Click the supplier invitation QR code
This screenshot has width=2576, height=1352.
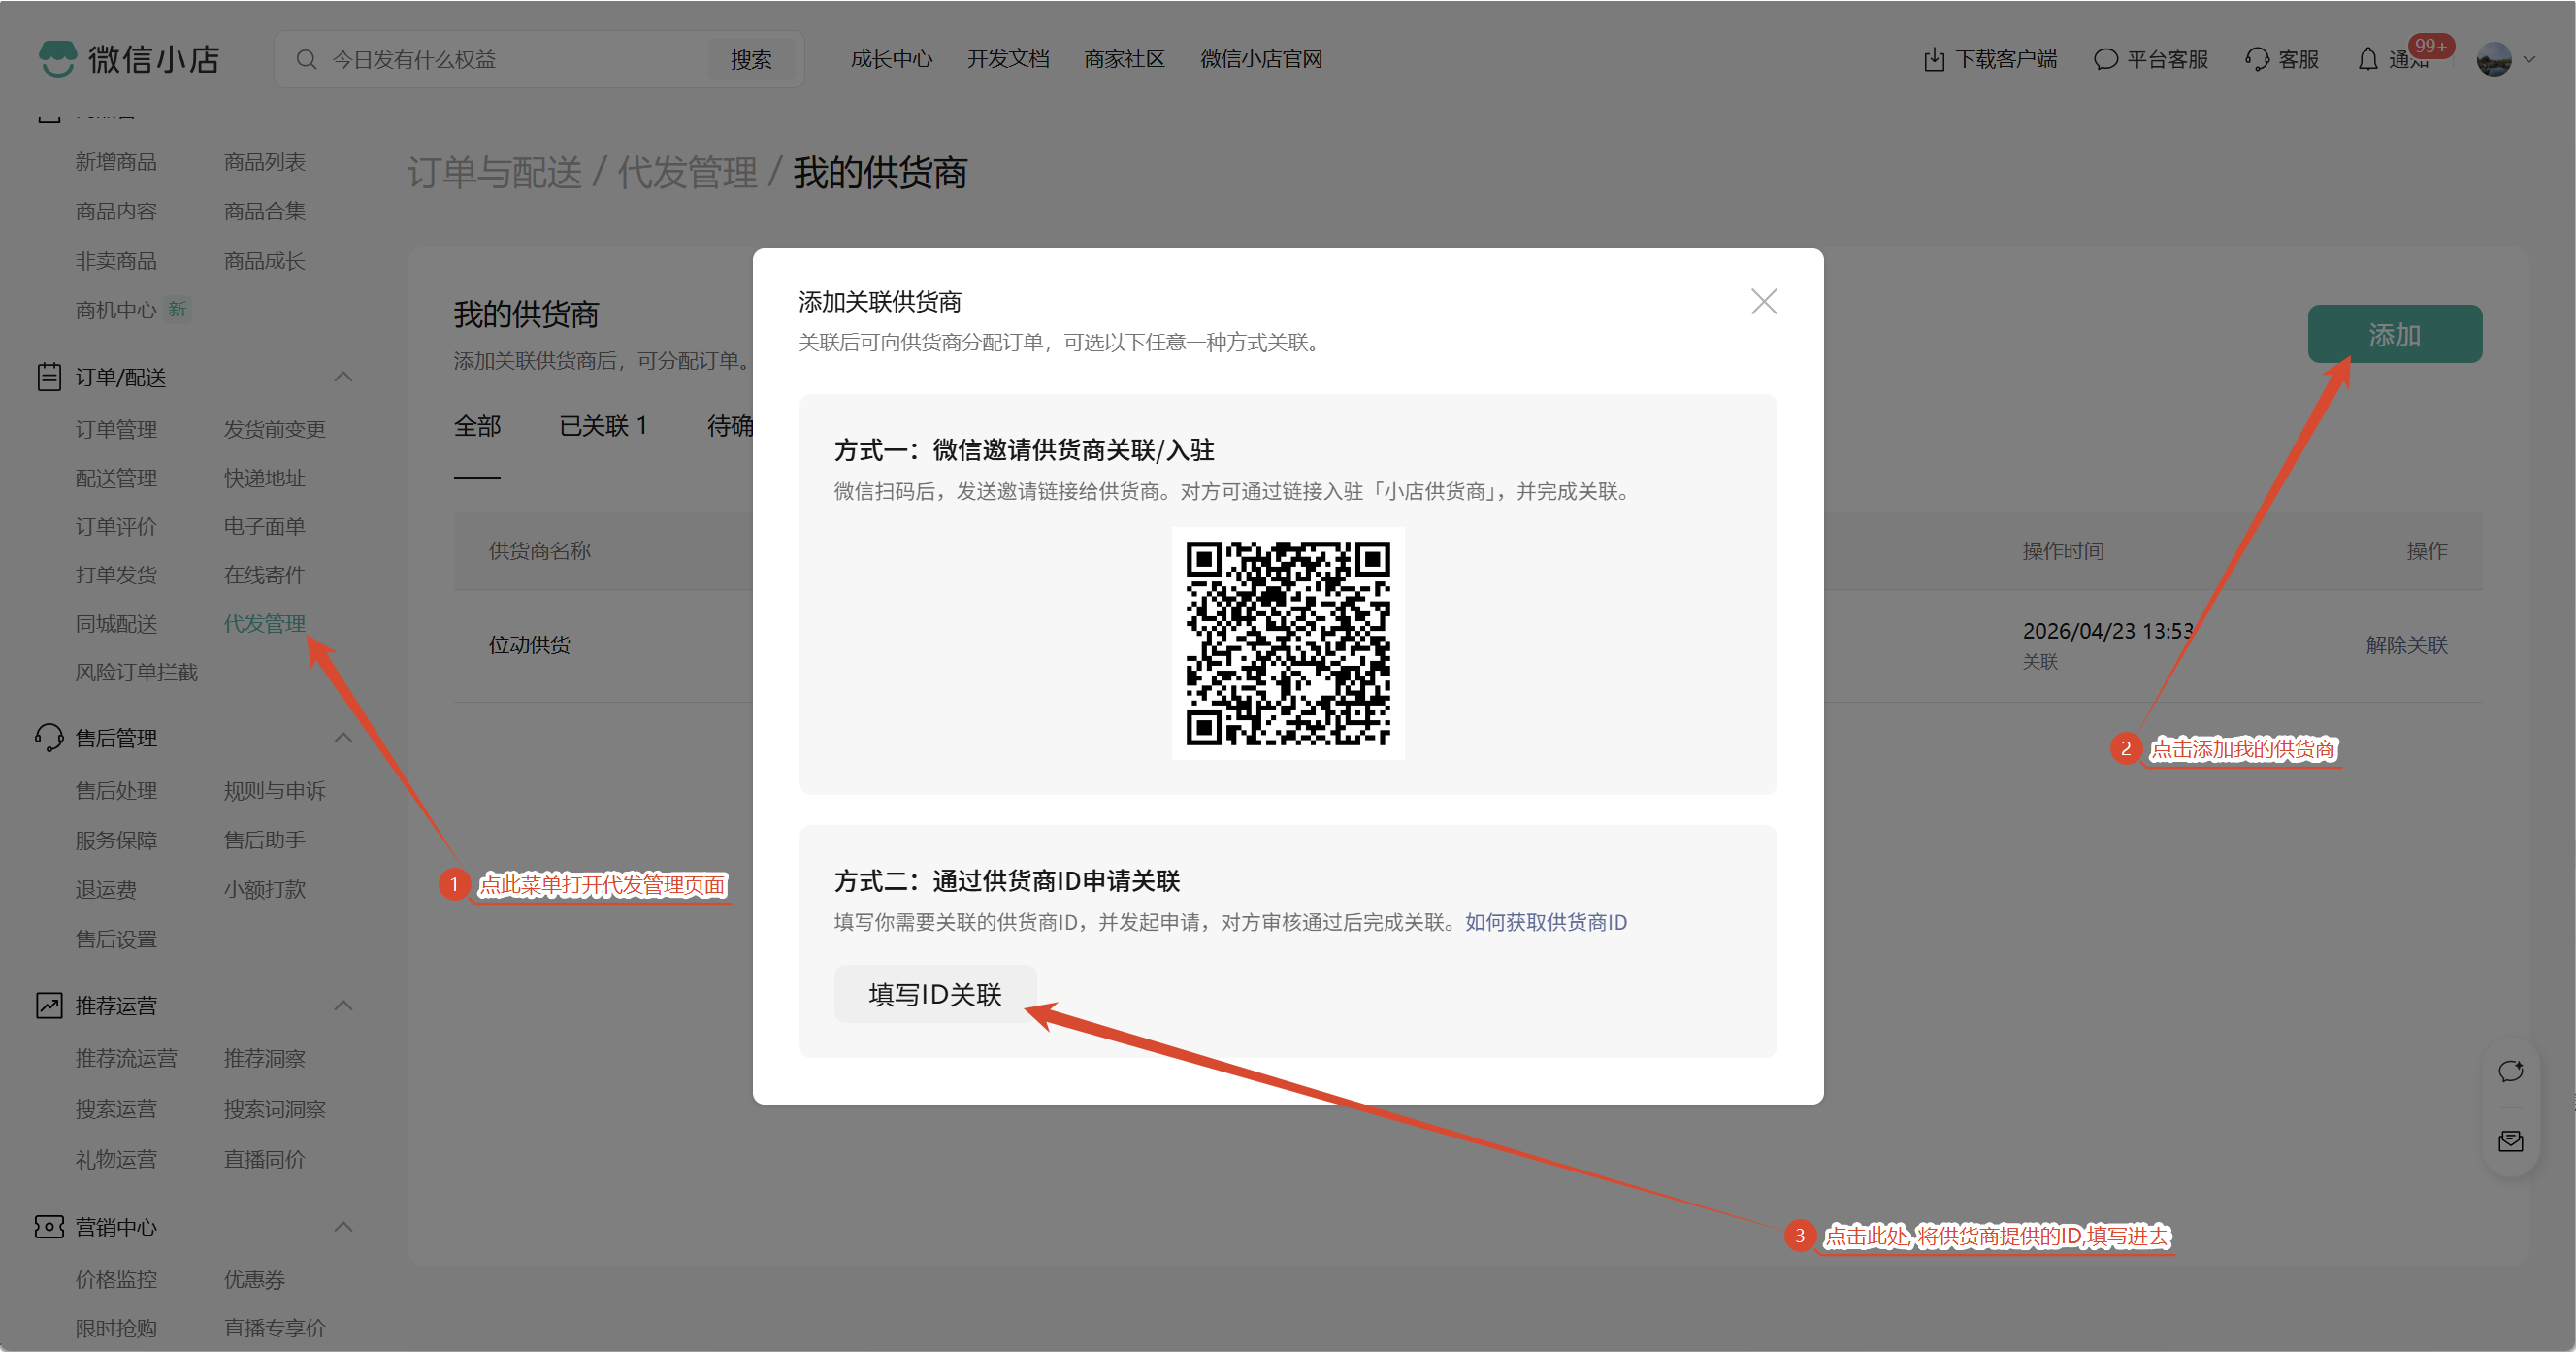[x=1288, y=643]
